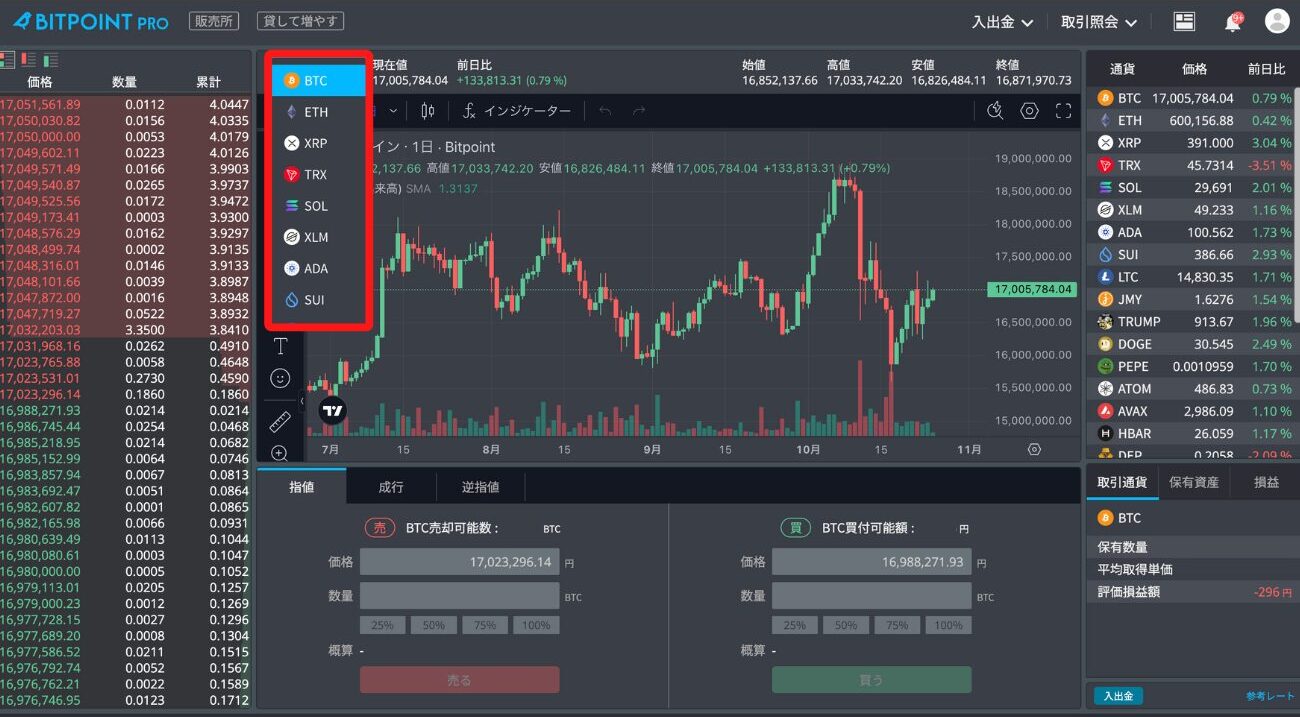The image size is (1300, 717).
Task: Click the buy-side 数量 input field
Action: point(871,596)
